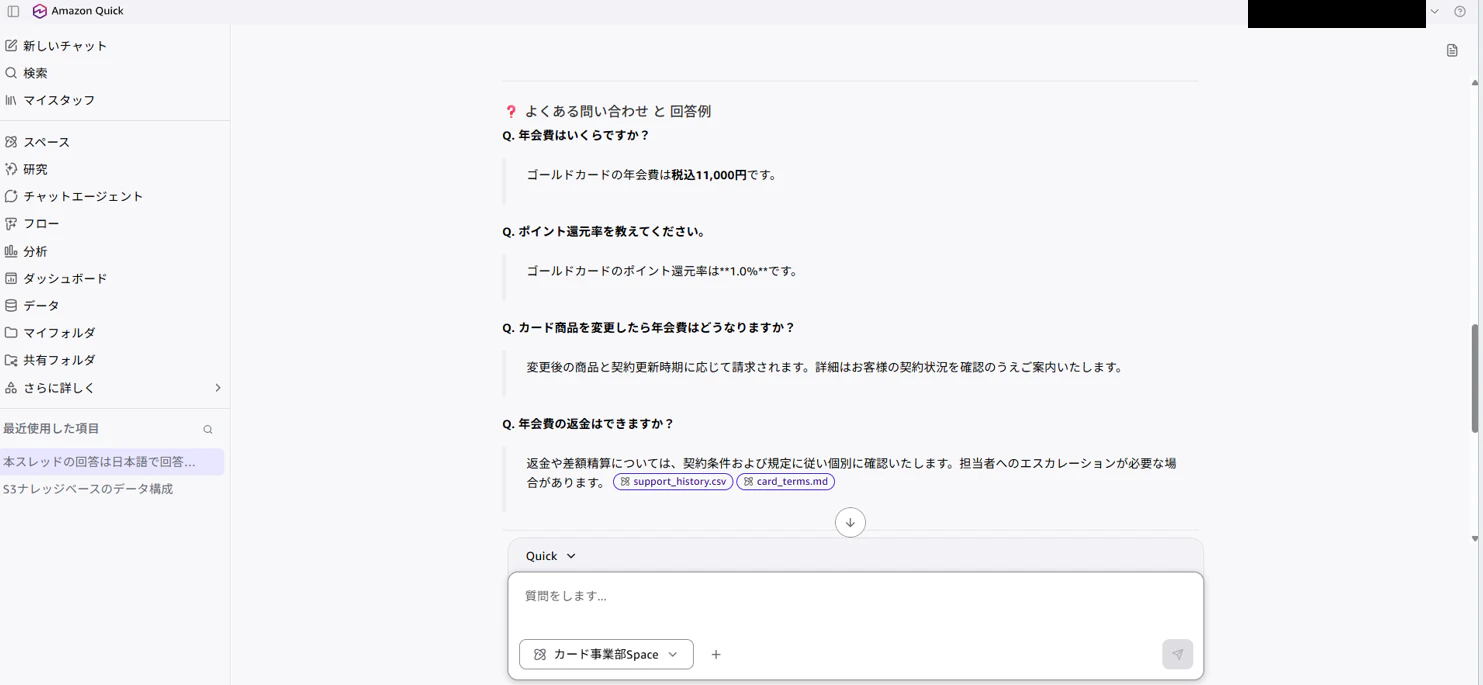Click the フロー icon
The width and height of the screenshot is (1483, 685).
[11, 224]
